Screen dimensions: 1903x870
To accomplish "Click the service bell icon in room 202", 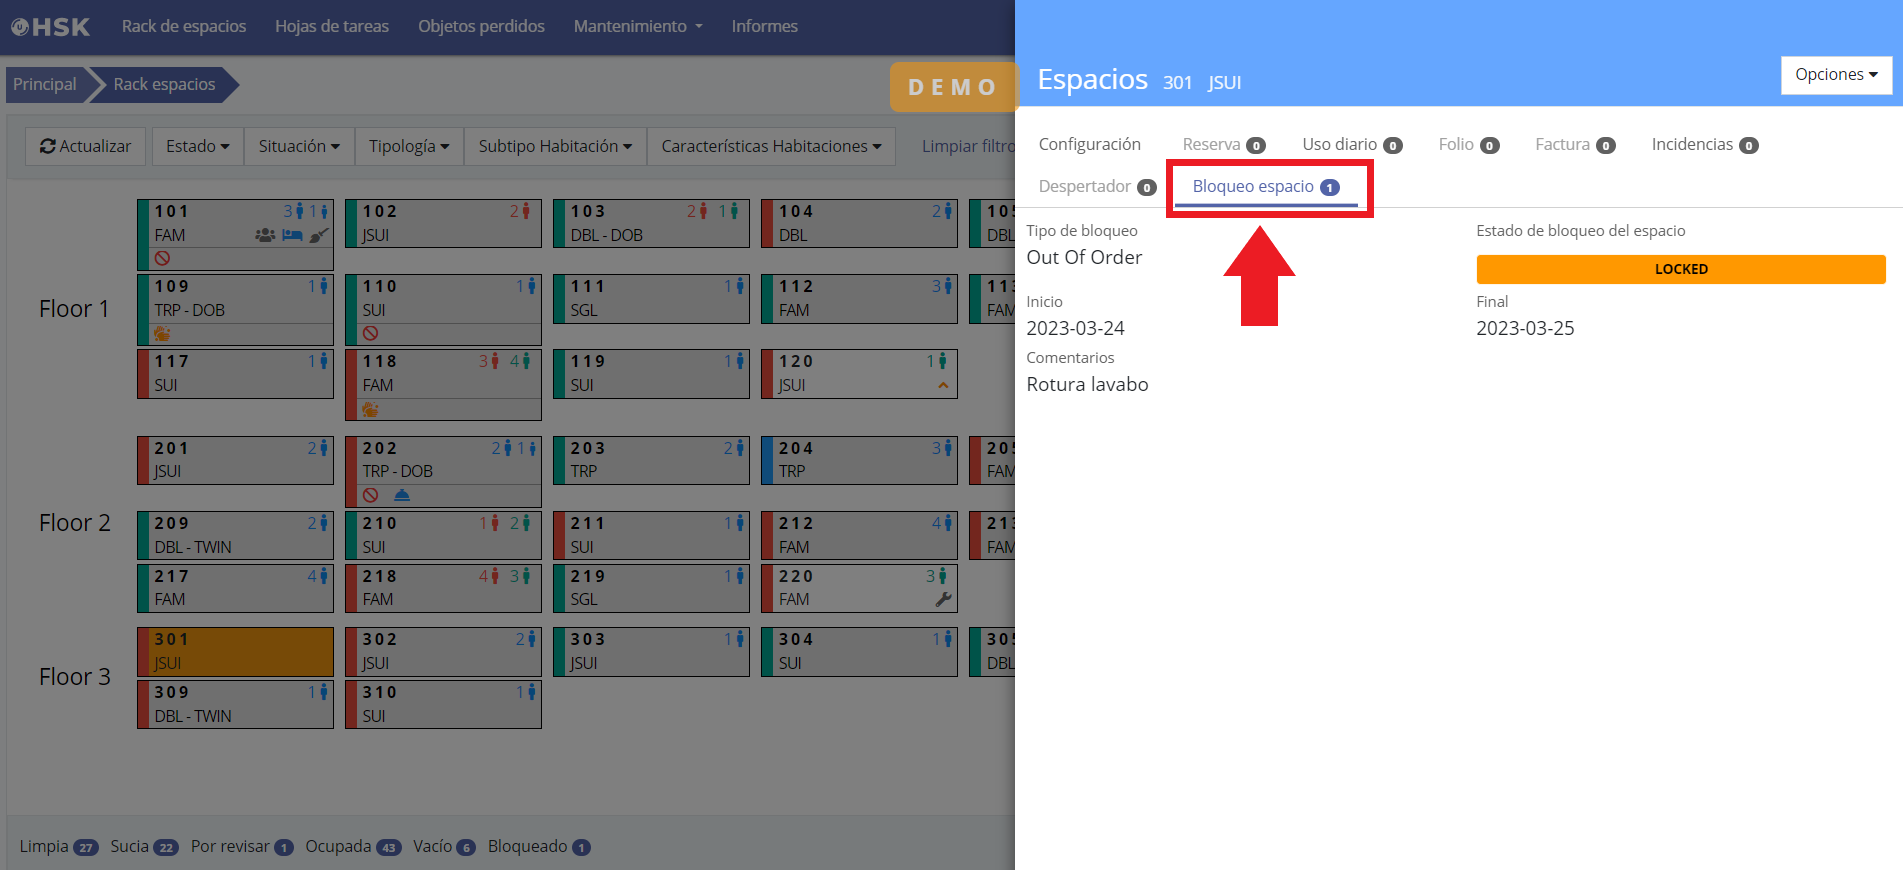I will click(402, 496).
